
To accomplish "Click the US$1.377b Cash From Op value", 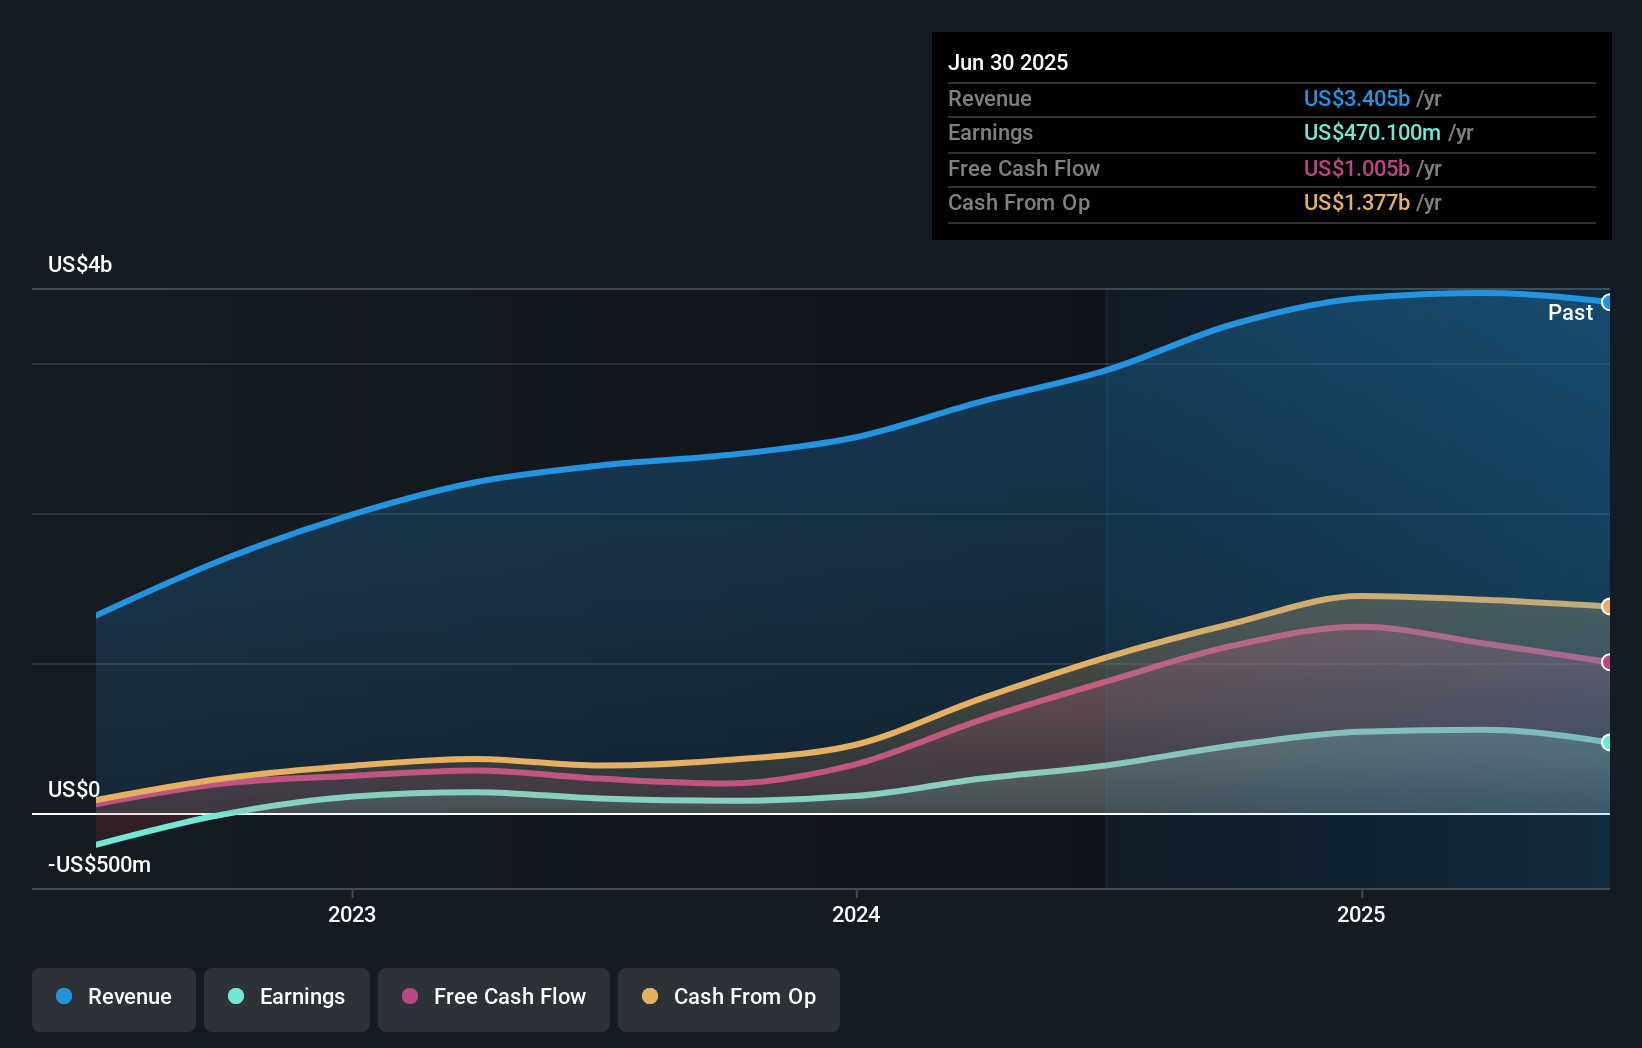I will (x=1356, y=202).
